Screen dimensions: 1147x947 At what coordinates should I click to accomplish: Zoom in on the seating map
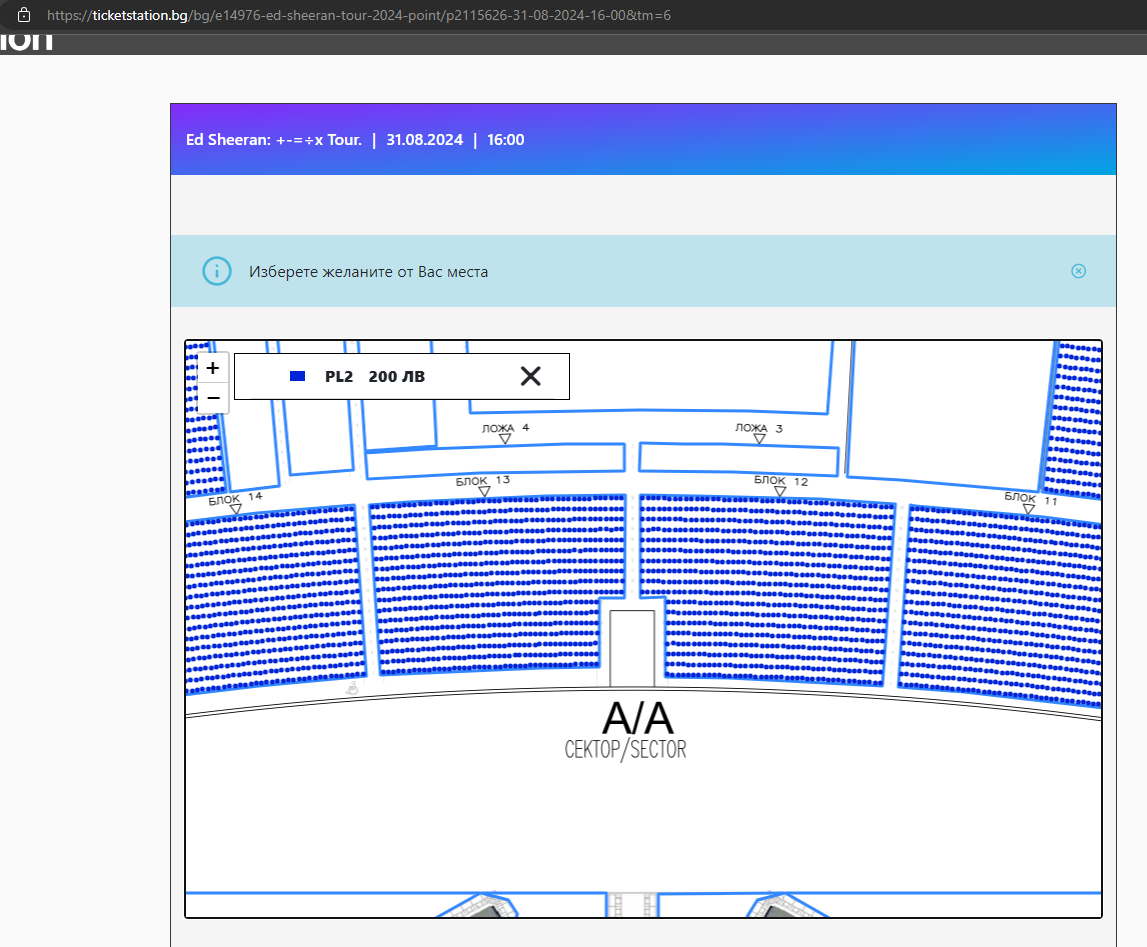pos(213,368)
